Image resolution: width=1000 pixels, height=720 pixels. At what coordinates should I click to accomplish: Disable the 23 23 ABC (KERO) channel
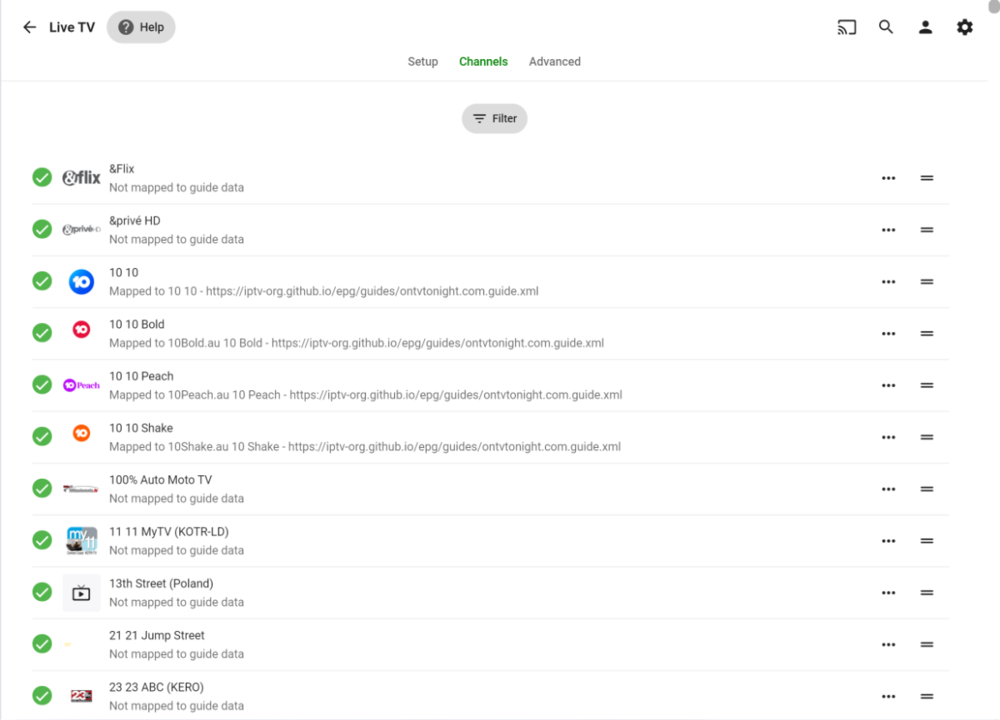coord(41,695)
